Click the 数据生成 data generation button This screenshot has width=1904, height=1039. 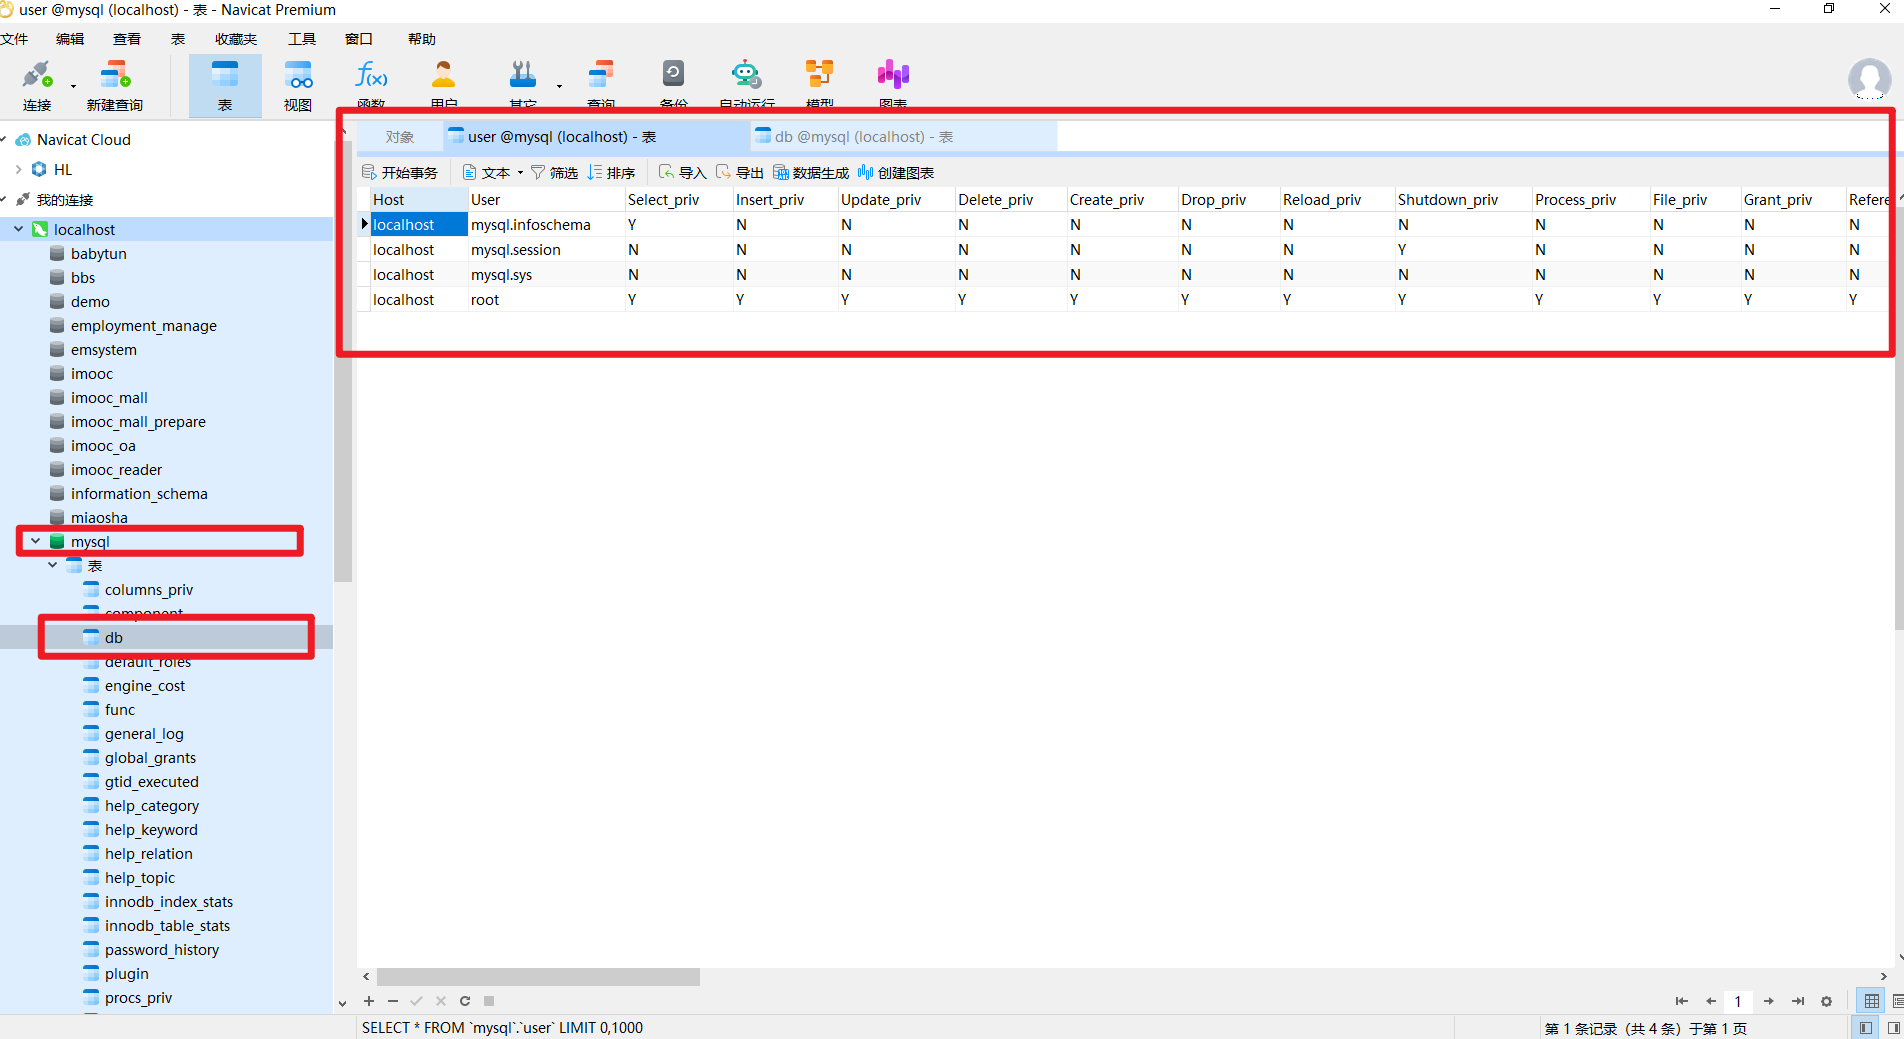click(811, 173)
